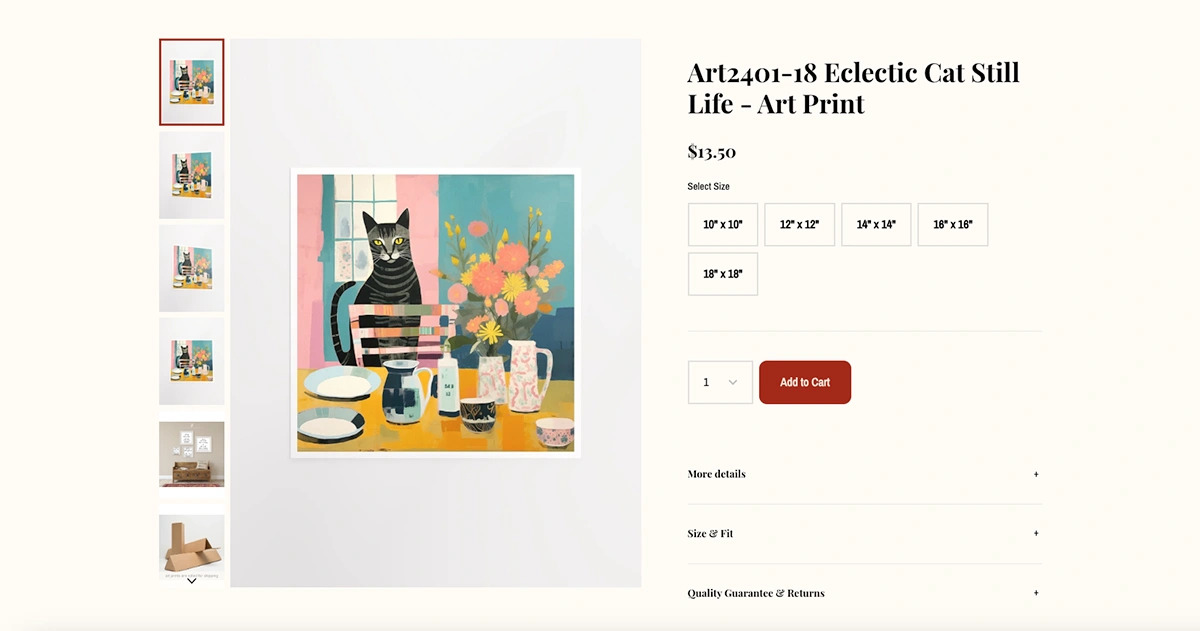Open the quantity dropdown
This screenshot has height=631, width=1200.
pos(720,382)
